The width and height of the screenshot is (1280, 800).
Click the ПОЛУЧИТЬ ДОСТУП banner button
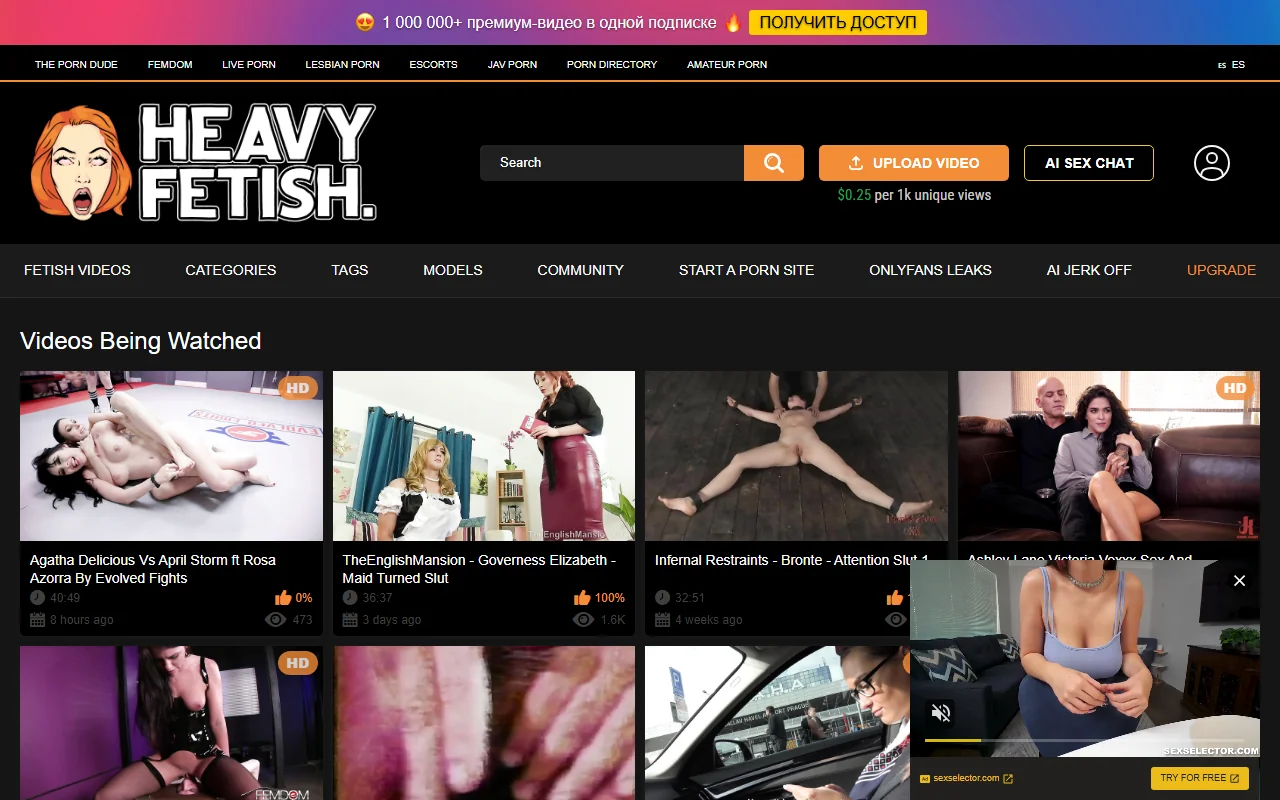pos(837,22)
